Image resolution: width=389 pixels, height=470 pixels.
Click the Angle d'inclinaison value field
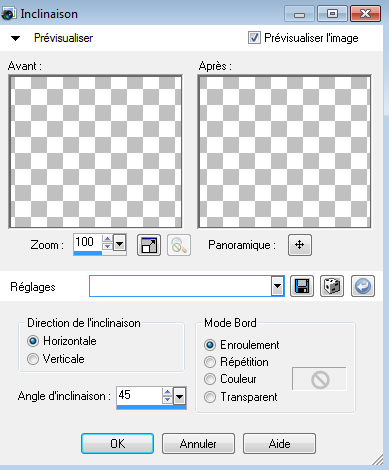click(x=139, y=396)
